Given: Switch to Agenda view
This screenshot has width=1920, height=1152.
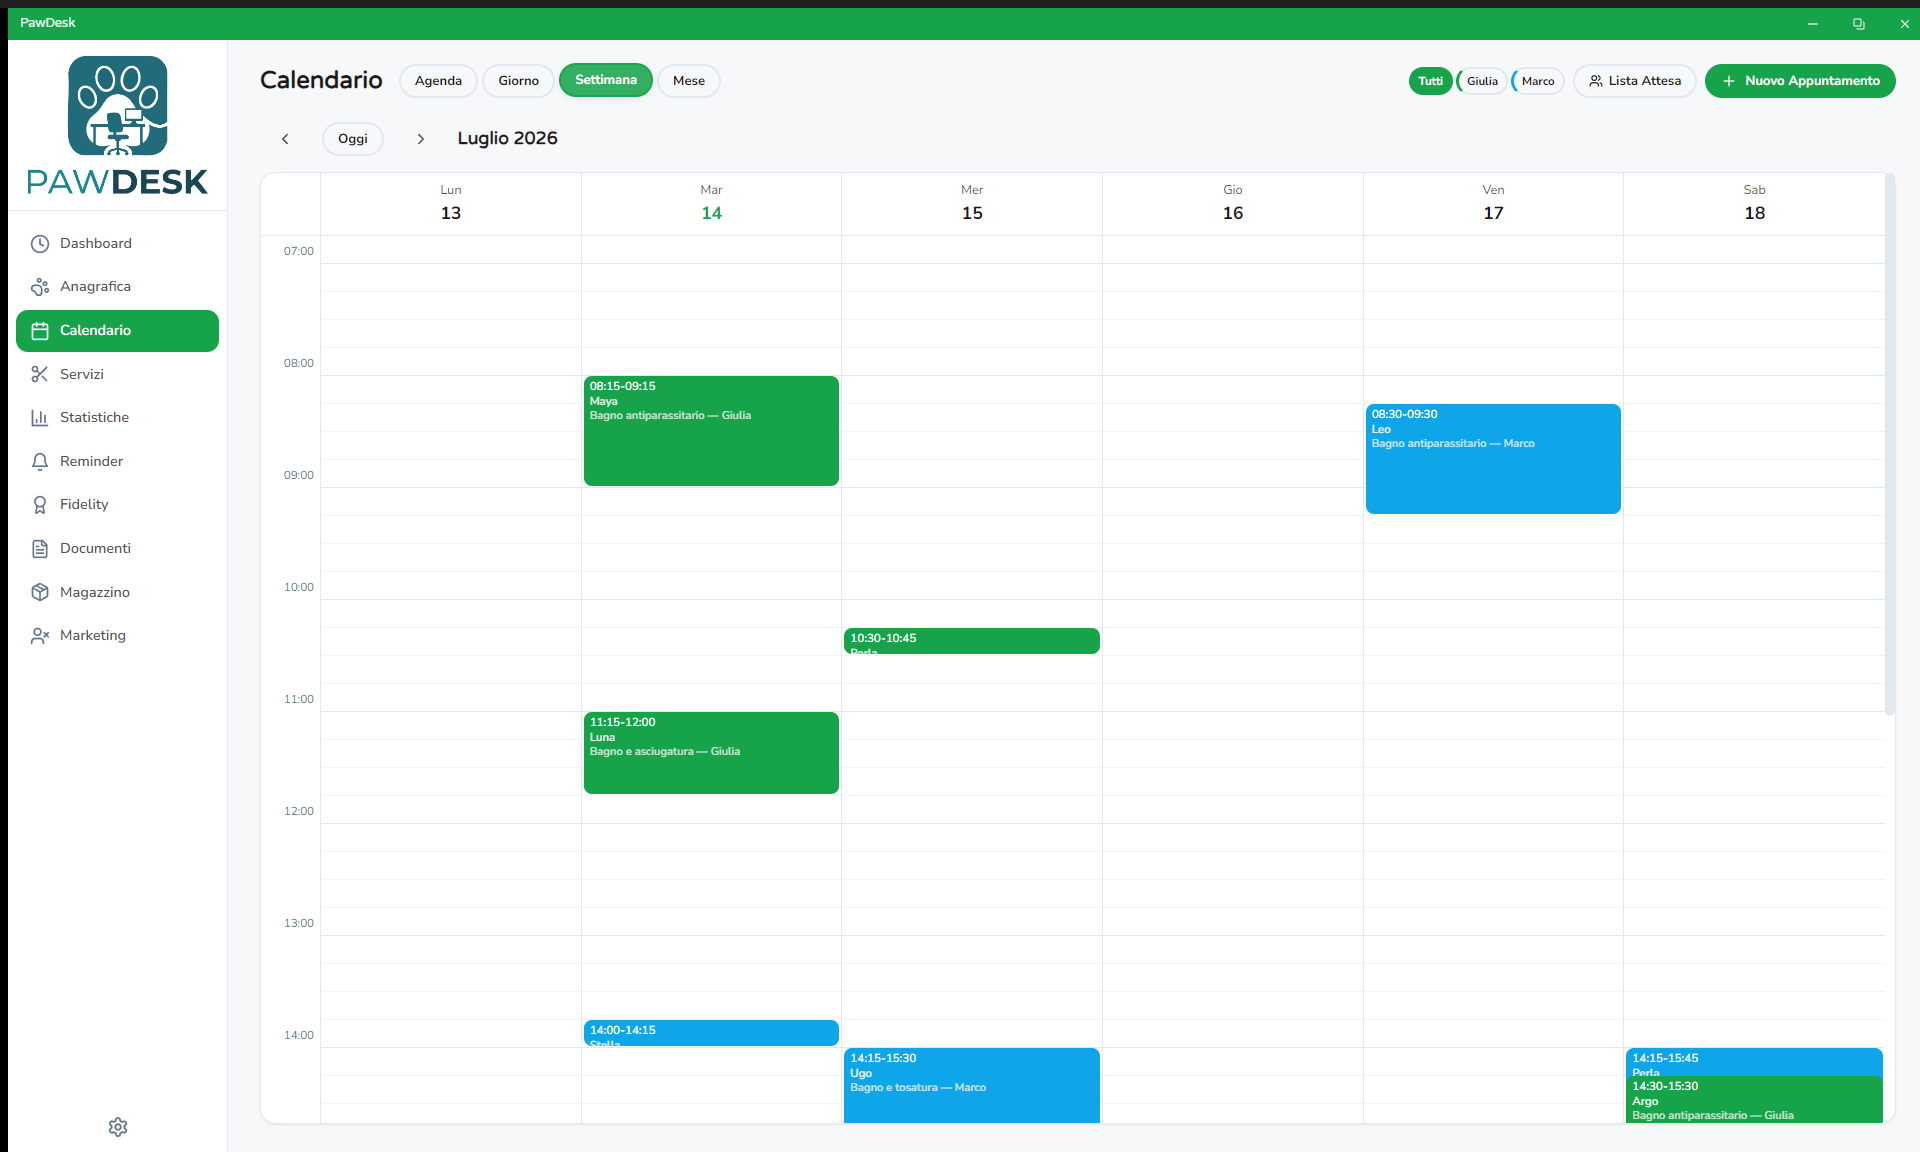Looking at the screenshot, I should click(x=438, y=81).
